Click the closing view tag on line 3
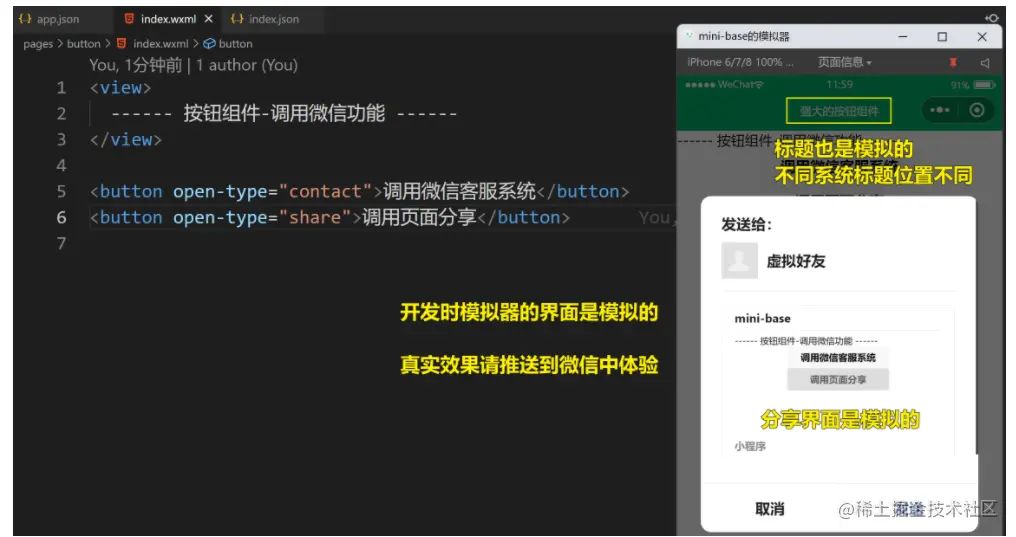 pyautogui.click(x=126, y=139)
